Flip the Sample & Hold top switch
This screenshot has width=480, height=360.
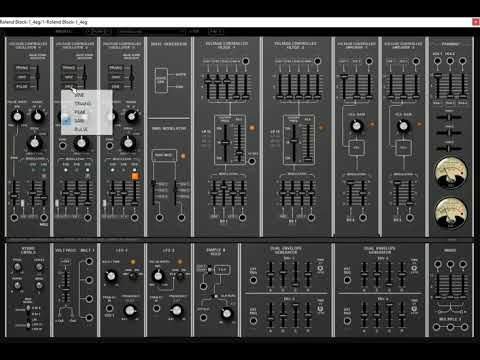209,269
